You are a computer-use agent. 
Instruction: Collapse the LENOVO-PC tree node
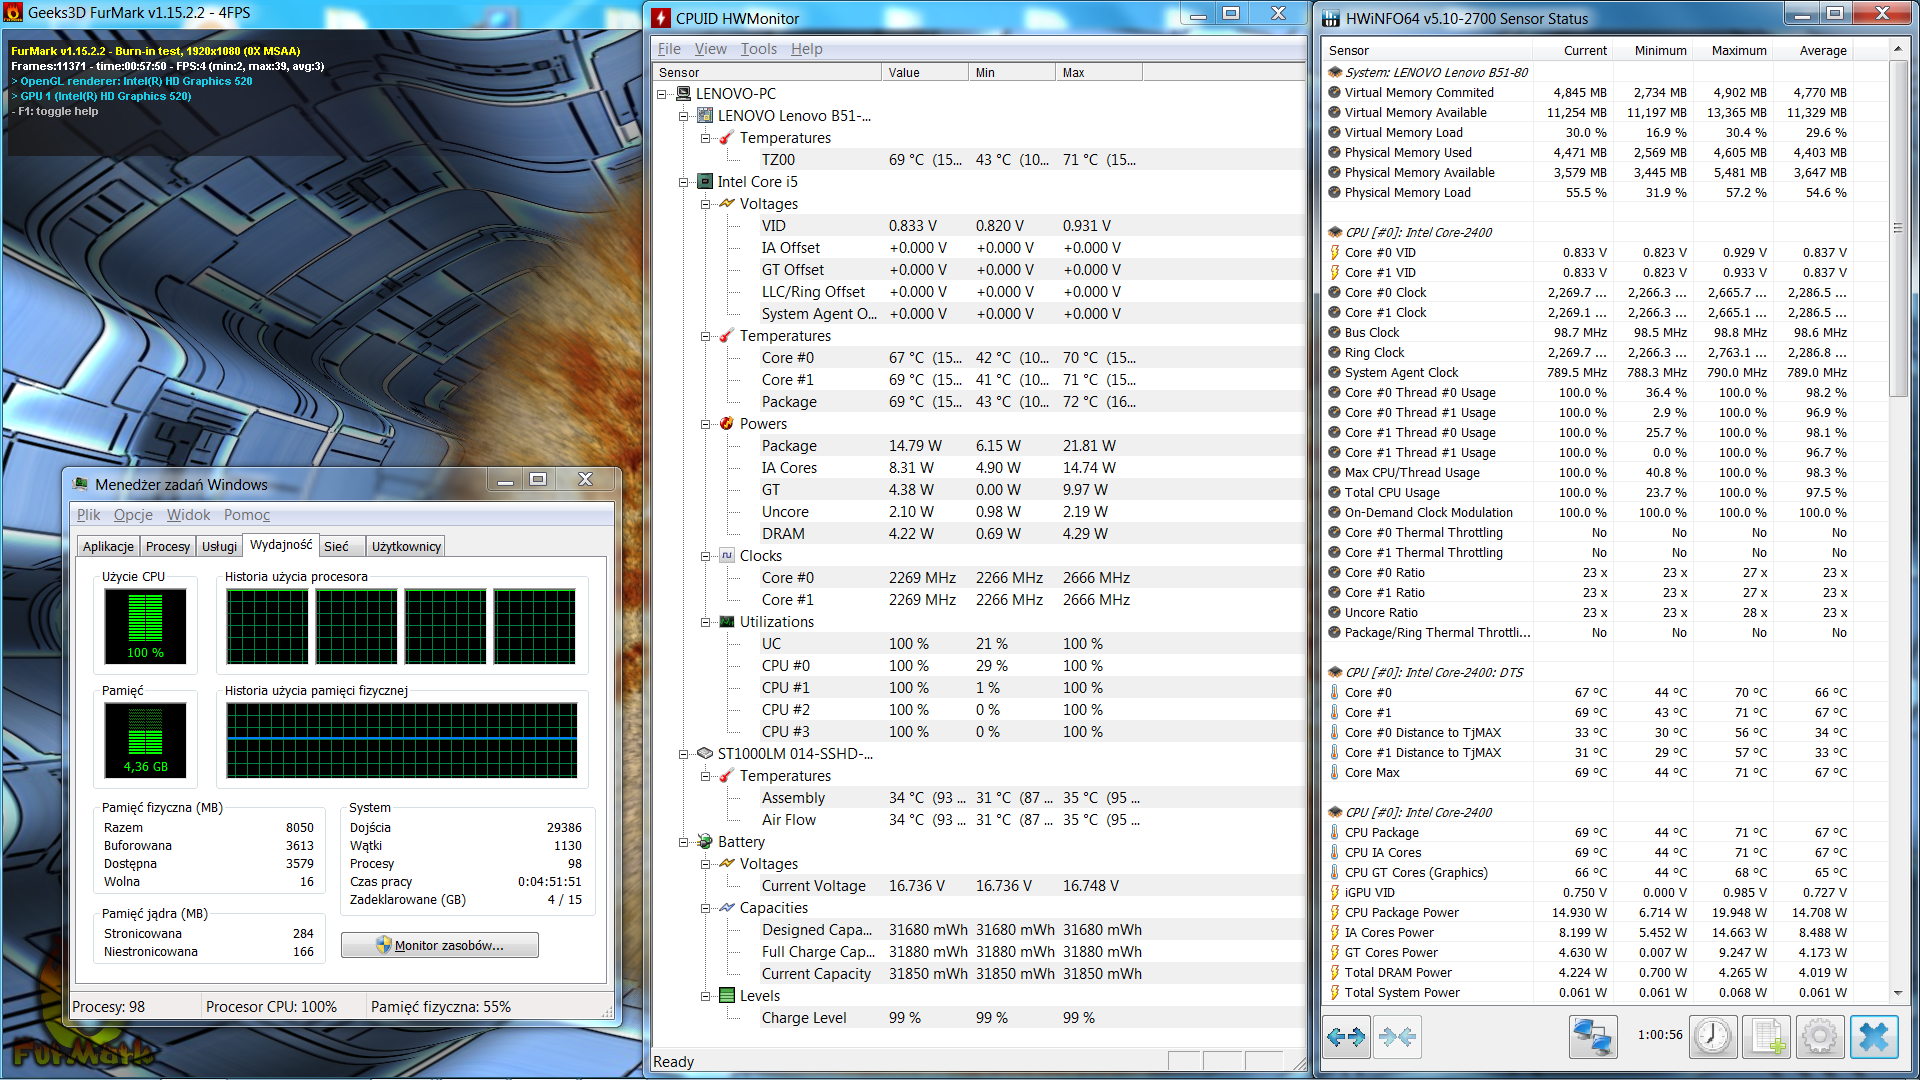(x=662, y=94)
